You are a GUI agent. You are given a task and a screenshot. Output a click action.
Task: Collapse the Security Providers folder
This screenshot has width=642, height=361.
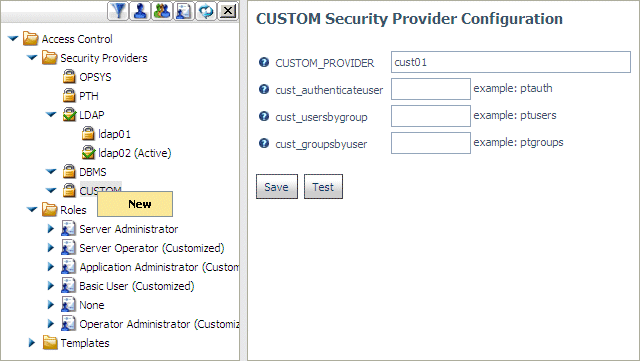coord(32,58)
